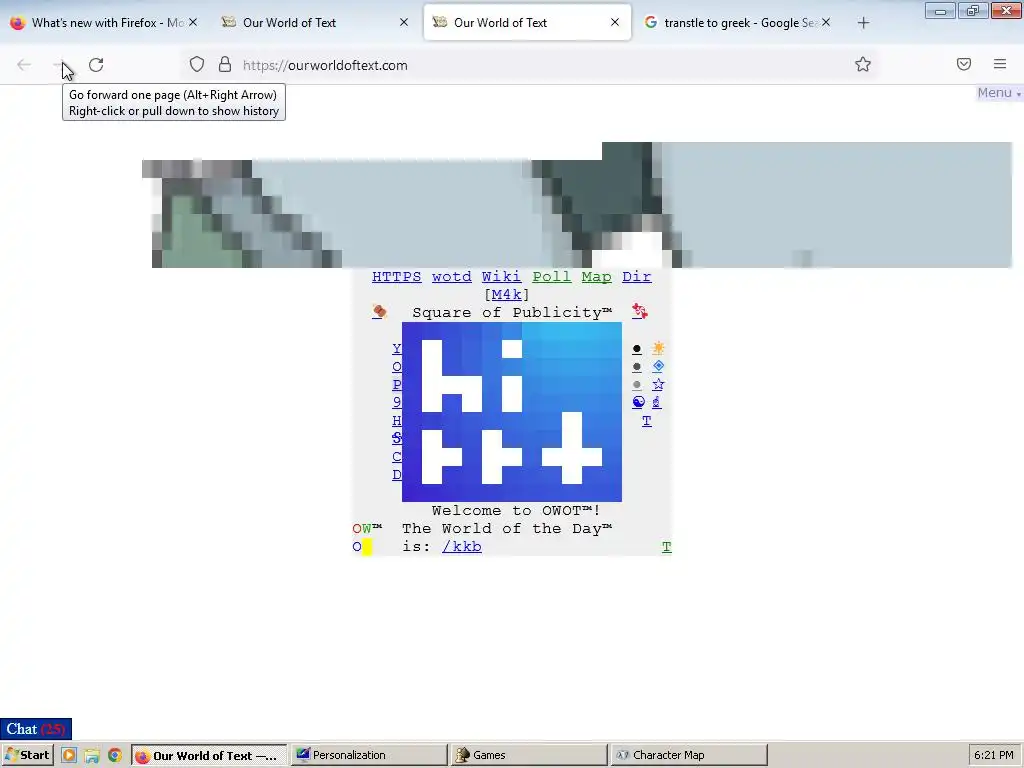Select Our World of Text taskbar button
This screenshot has height=768, width=1024.
209,755
